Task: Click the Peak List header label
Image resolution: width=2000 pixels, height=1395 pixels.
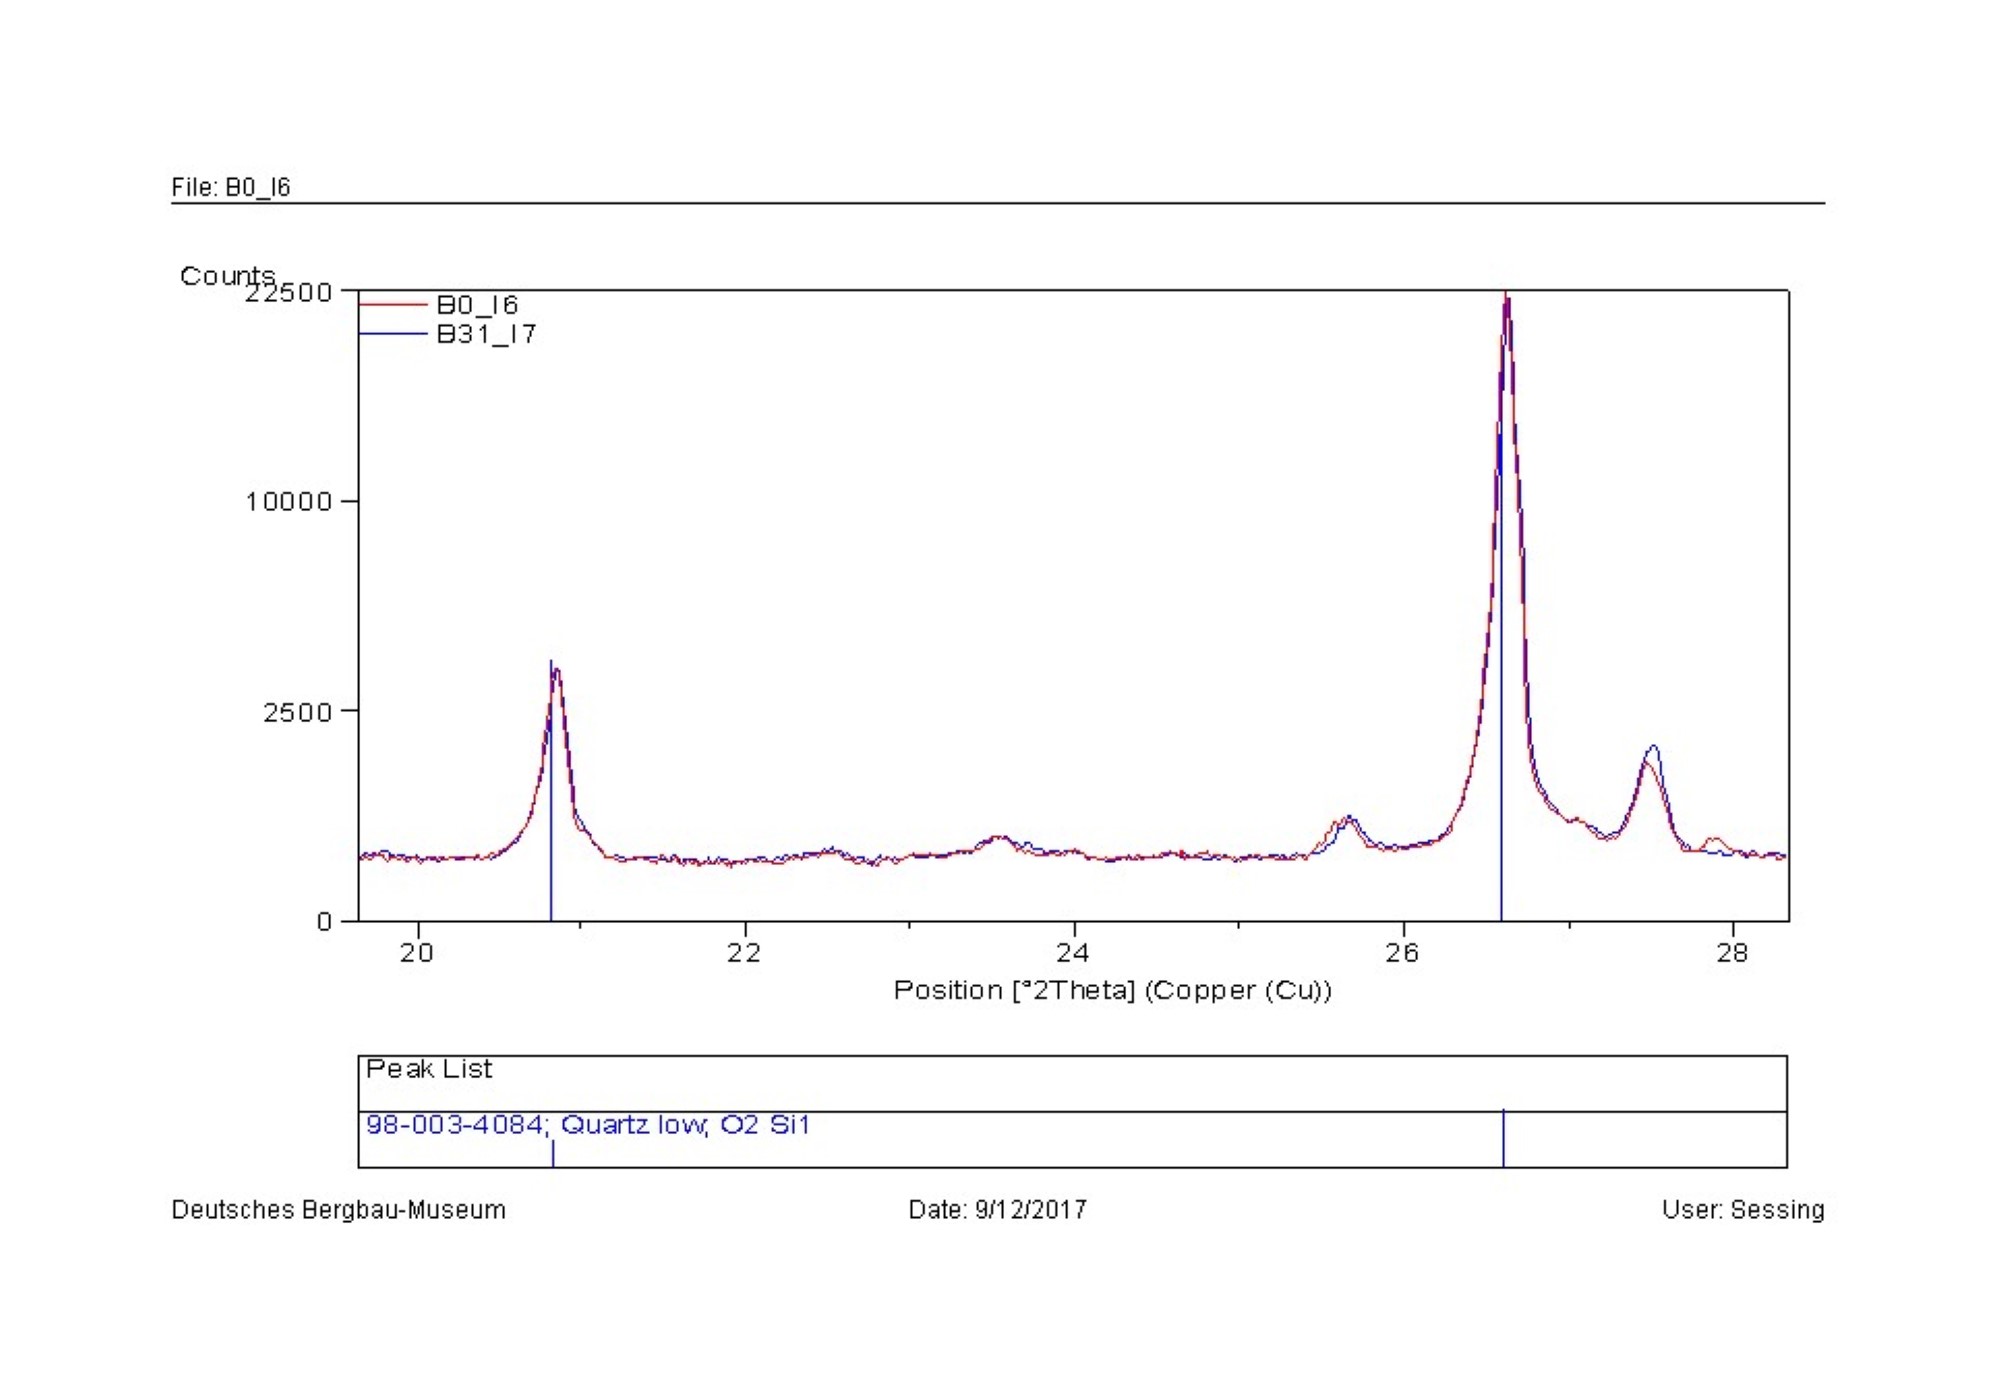Action: (429, 1069)
